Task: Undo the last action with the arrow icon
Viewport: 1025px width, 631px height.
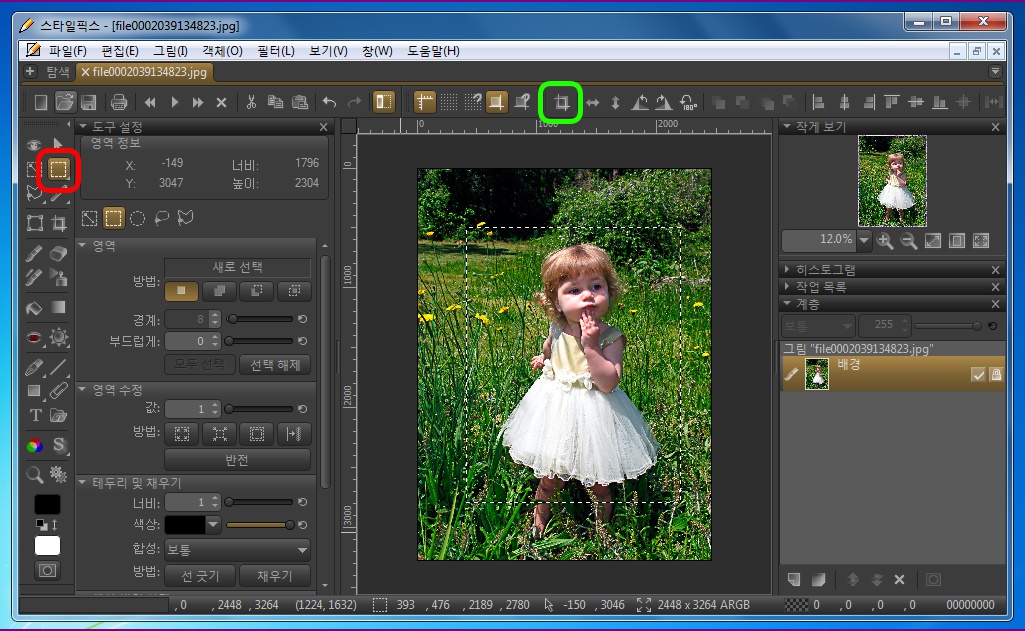Action: [x=329, y=102]
